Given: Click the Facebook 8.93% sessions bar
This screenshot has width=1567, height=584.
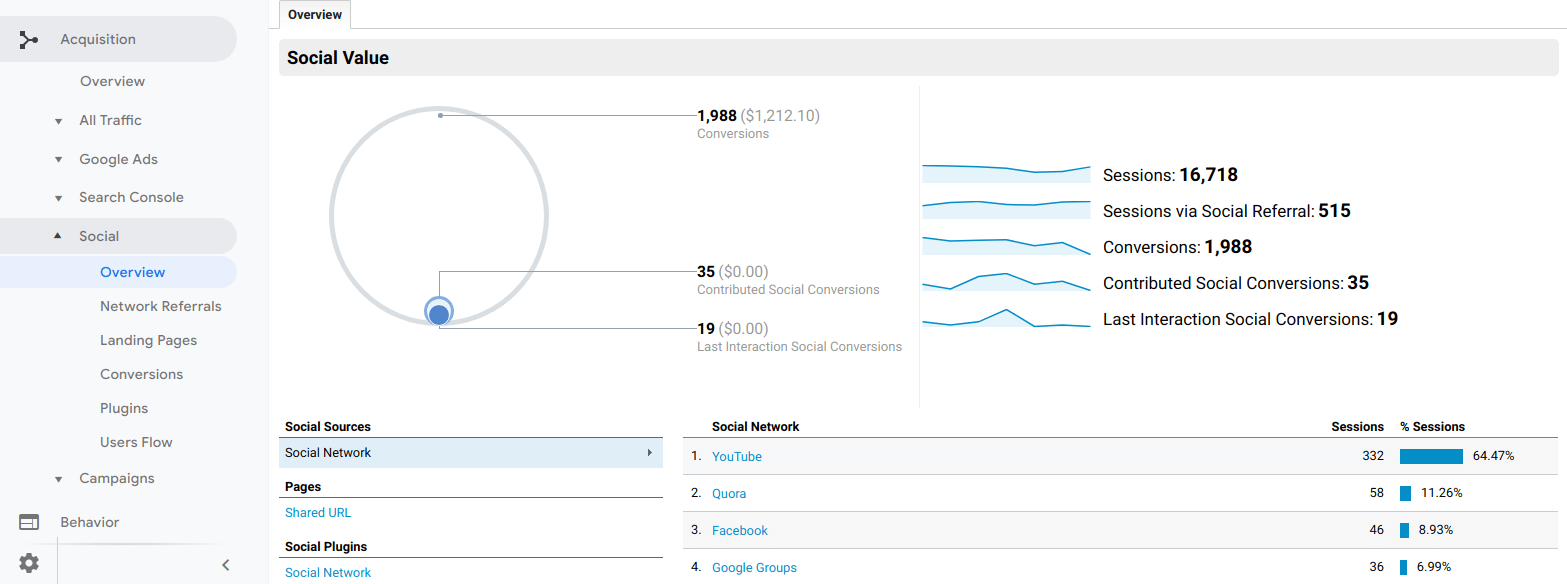Looking at the screenshot, I should (x=1404, y=530).
